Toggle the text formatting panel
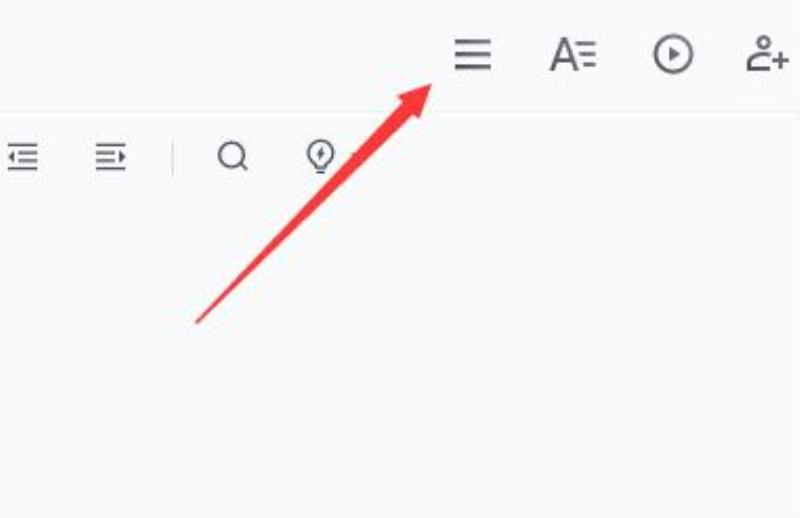The height and width of the screenshot is (518, 800). [x=573, y=54]
